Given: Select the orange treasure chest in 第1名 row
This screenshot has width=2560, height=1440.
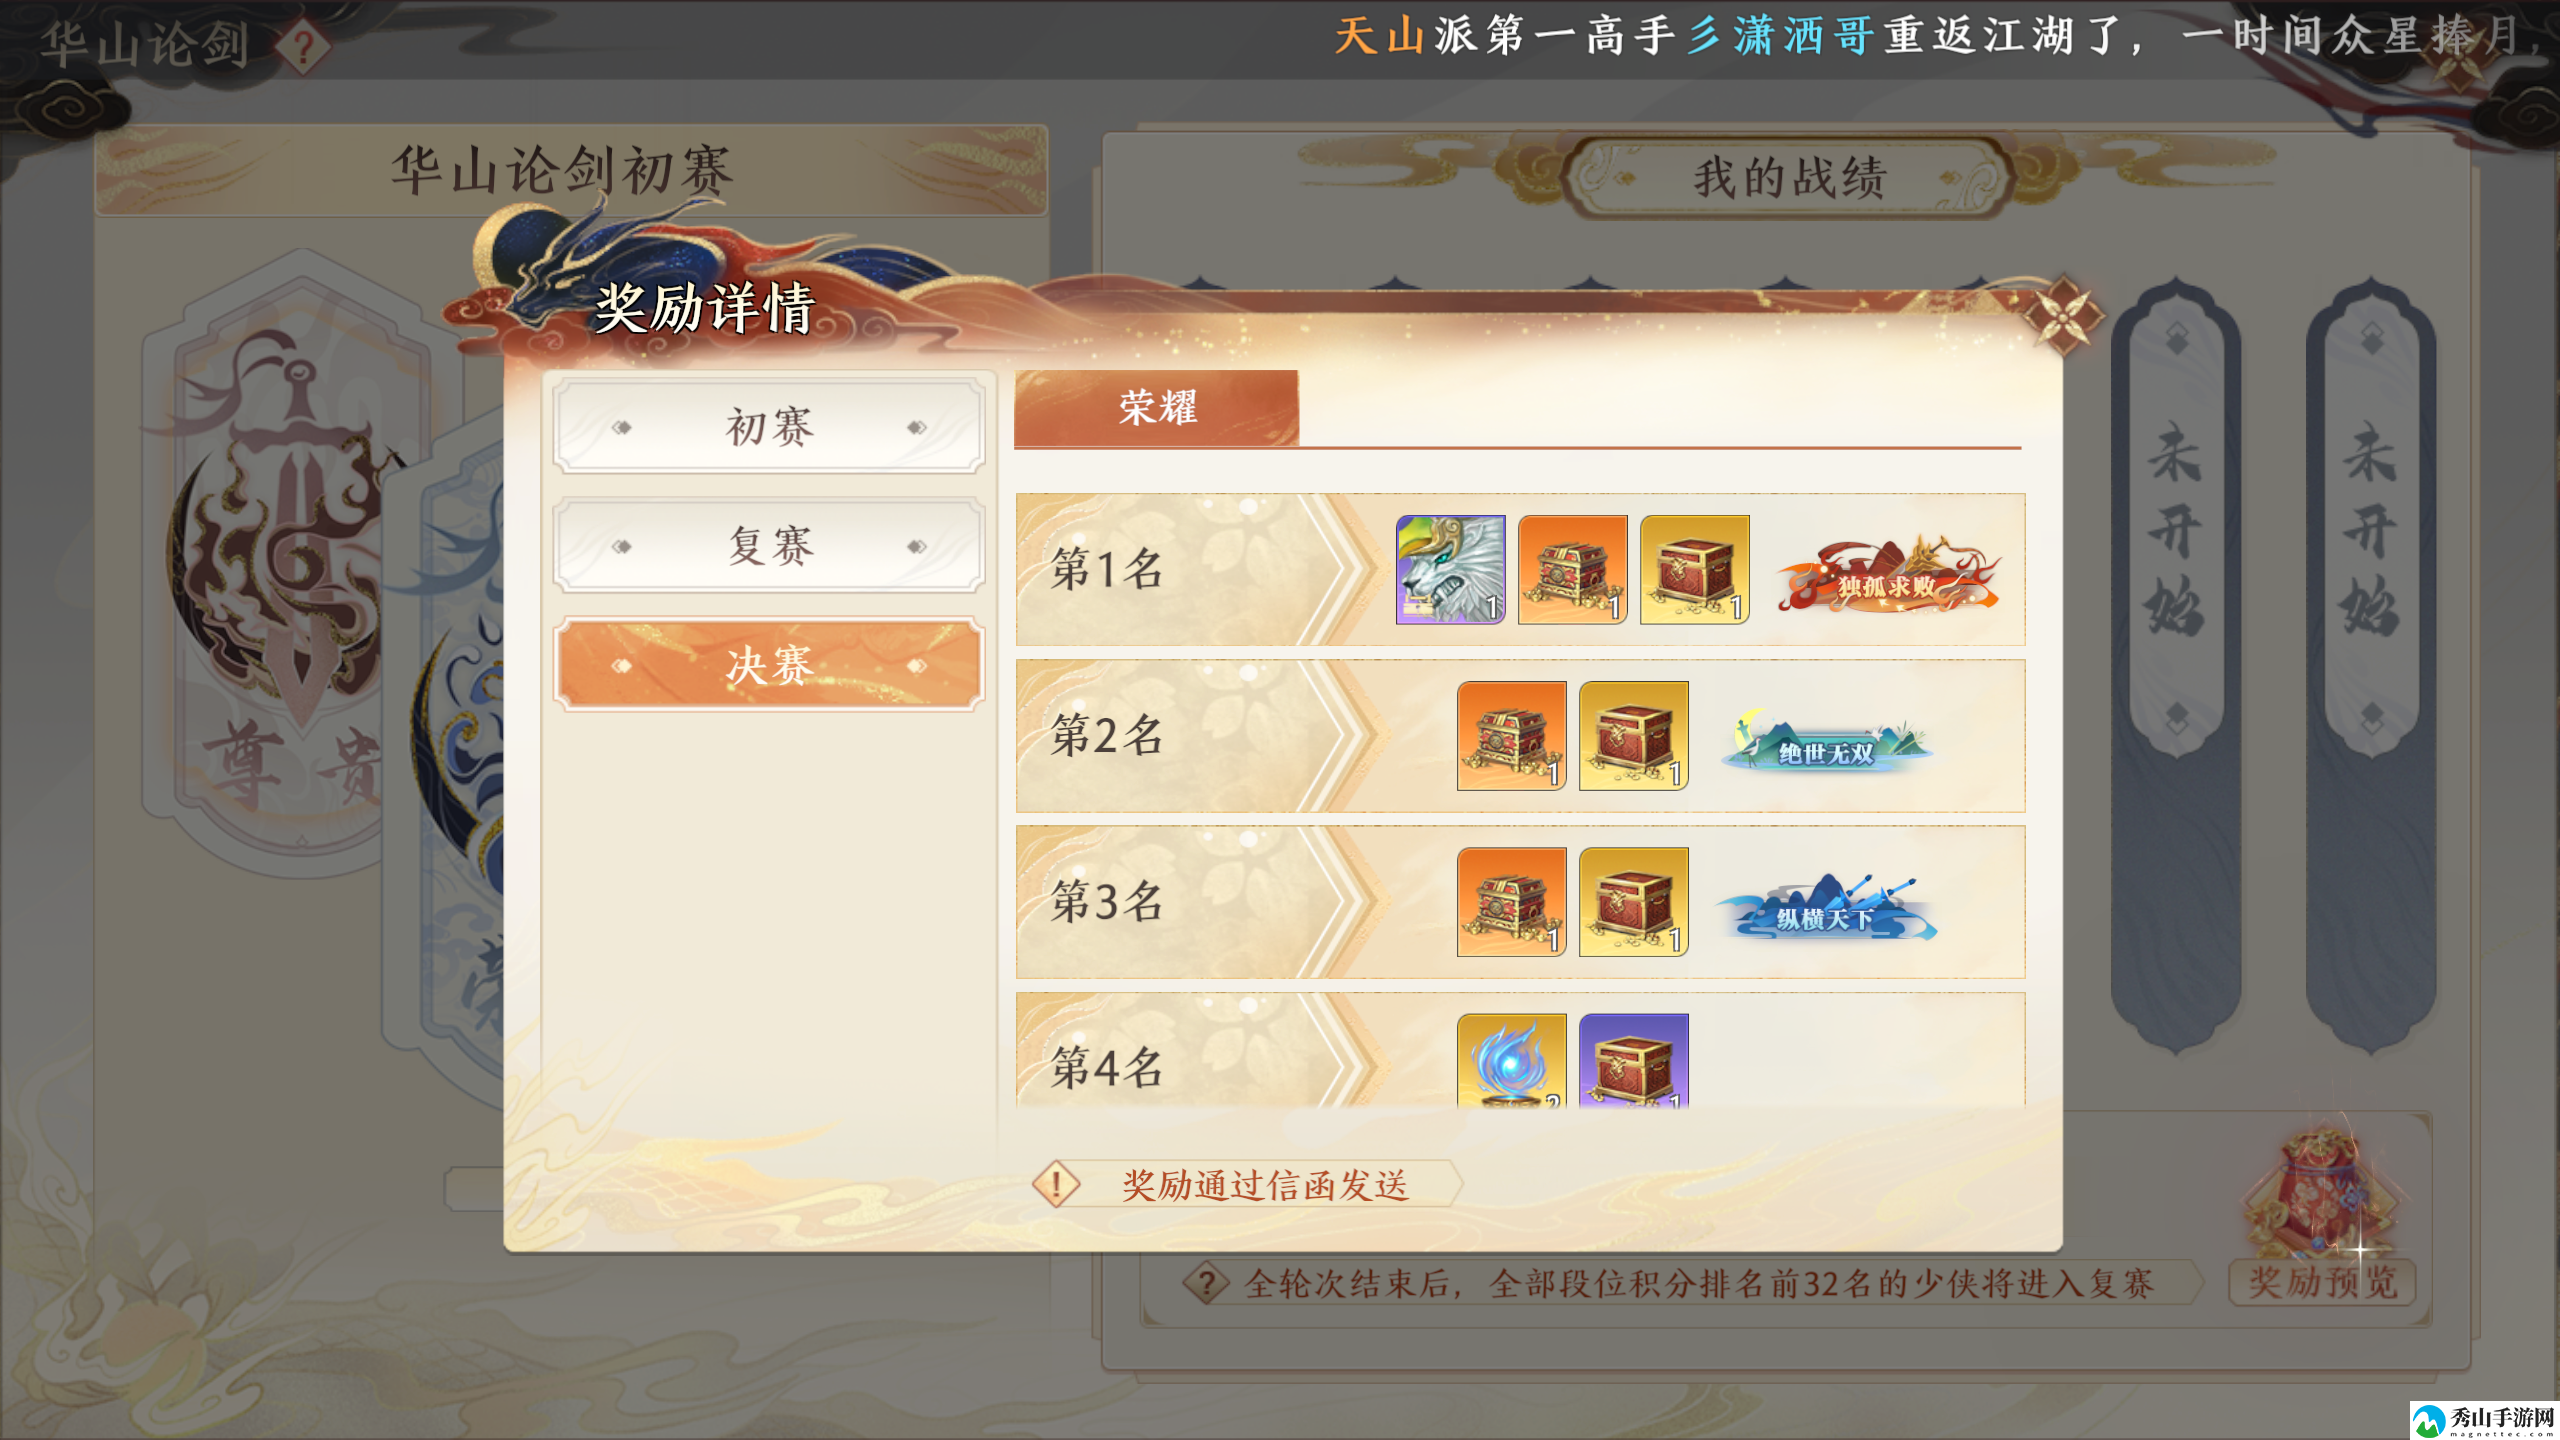Looking at the screenshot, I should point(1572,570).
